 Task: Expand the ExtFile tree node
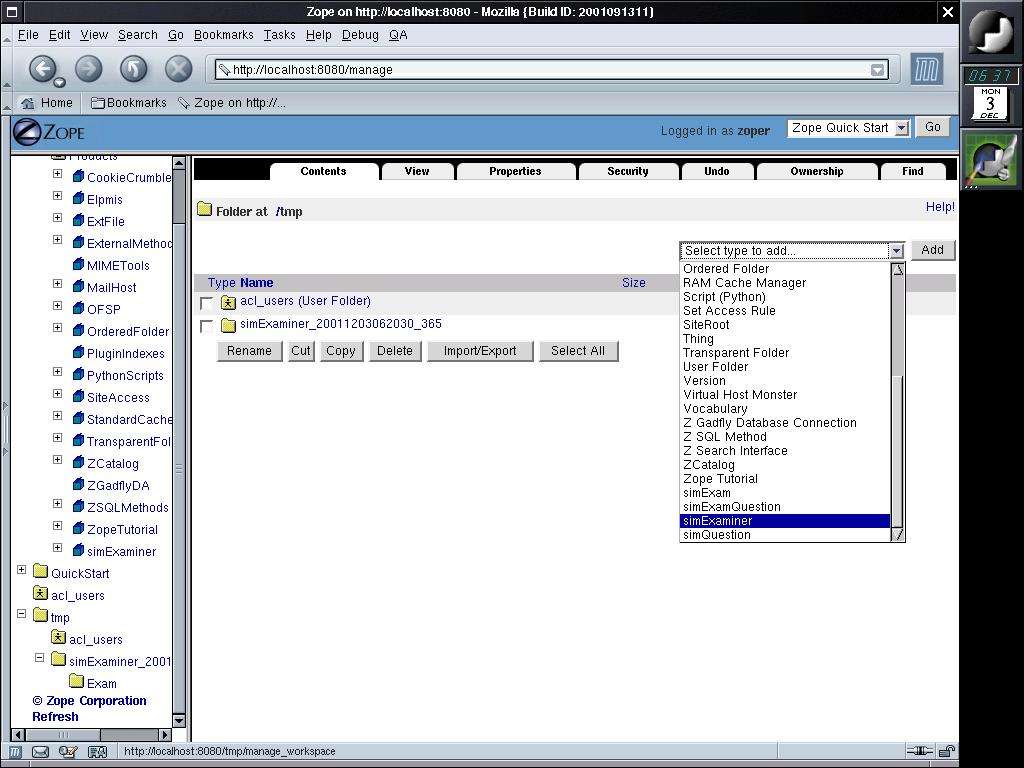point(57,217)
